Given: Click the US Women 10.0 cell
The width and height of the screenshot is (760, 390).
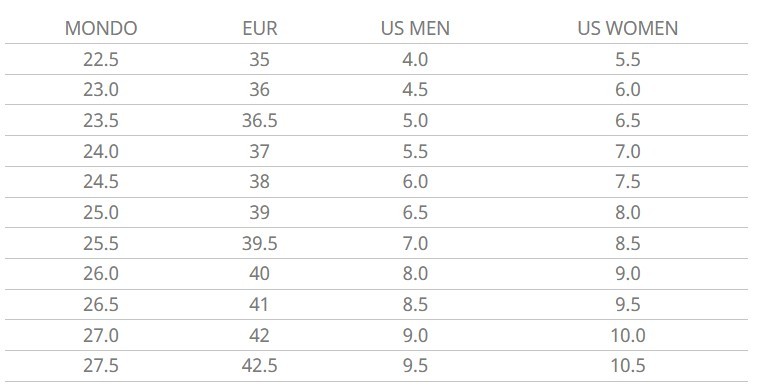Looking at the screenshot, I should click(628, 335).
